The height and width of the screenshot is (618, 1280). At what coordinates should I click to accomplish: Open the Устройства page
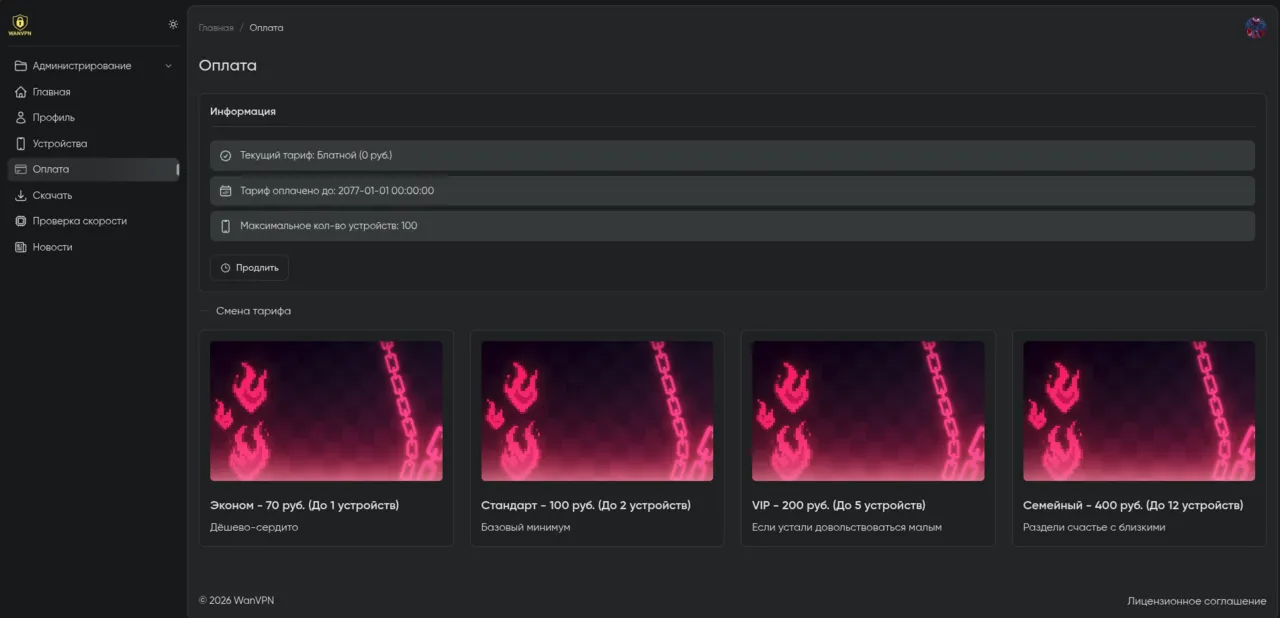pyautogui.click(x=93, y=144)
